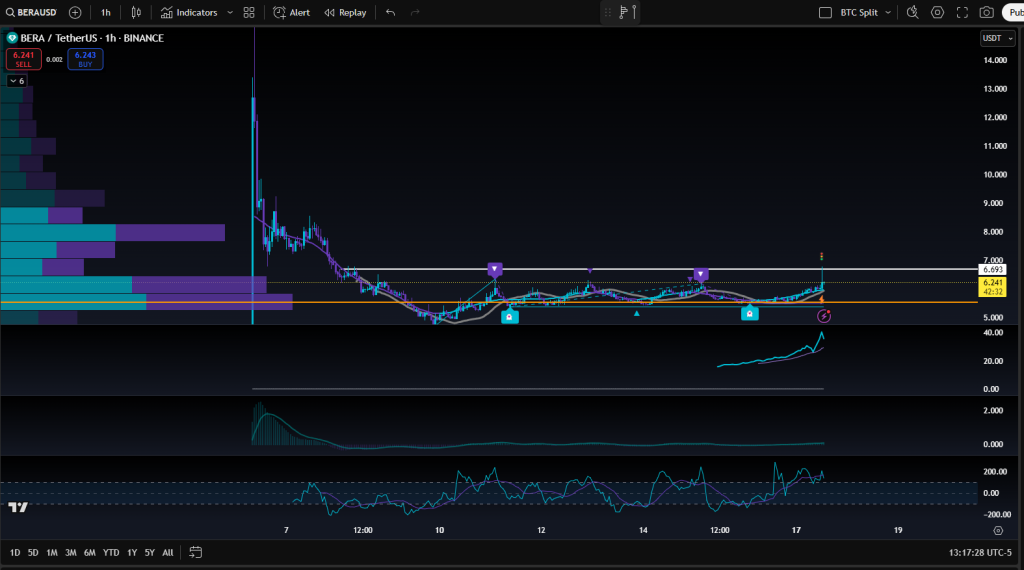Click the teal marker icon near the 16th

pos(750,313)
